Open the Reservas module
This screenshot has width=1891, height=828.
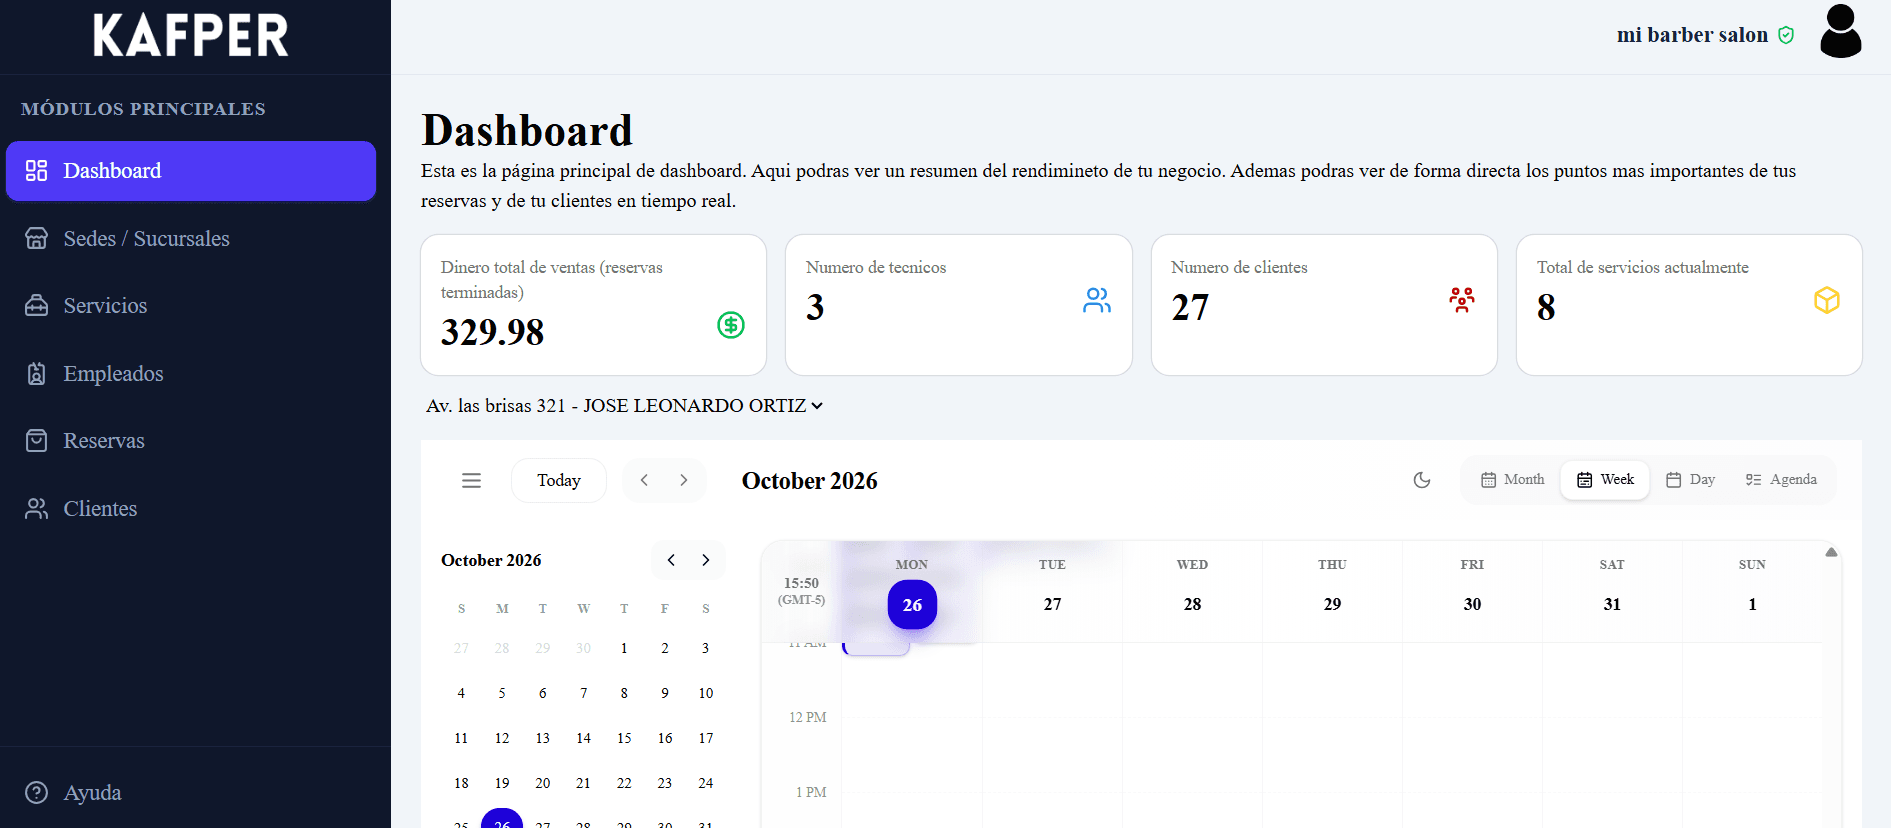[191, 441]
